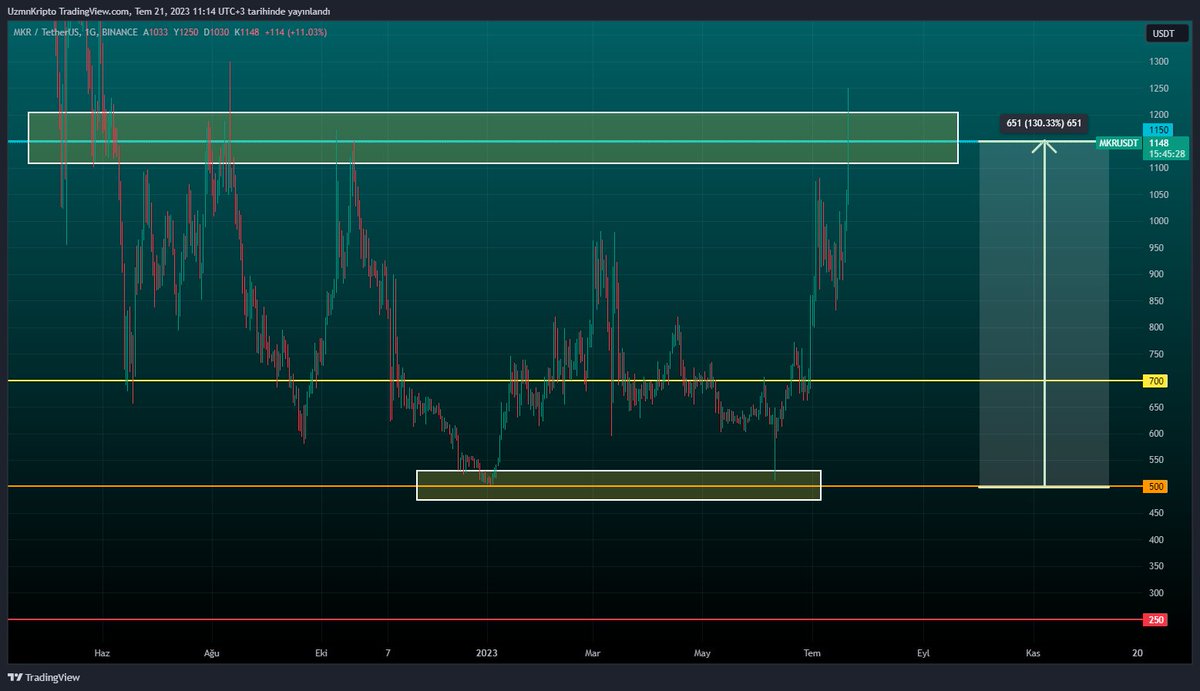Screen dimensions: 1200x691
Task: Click the 350 price axis label
Action: coord(1156,567)
